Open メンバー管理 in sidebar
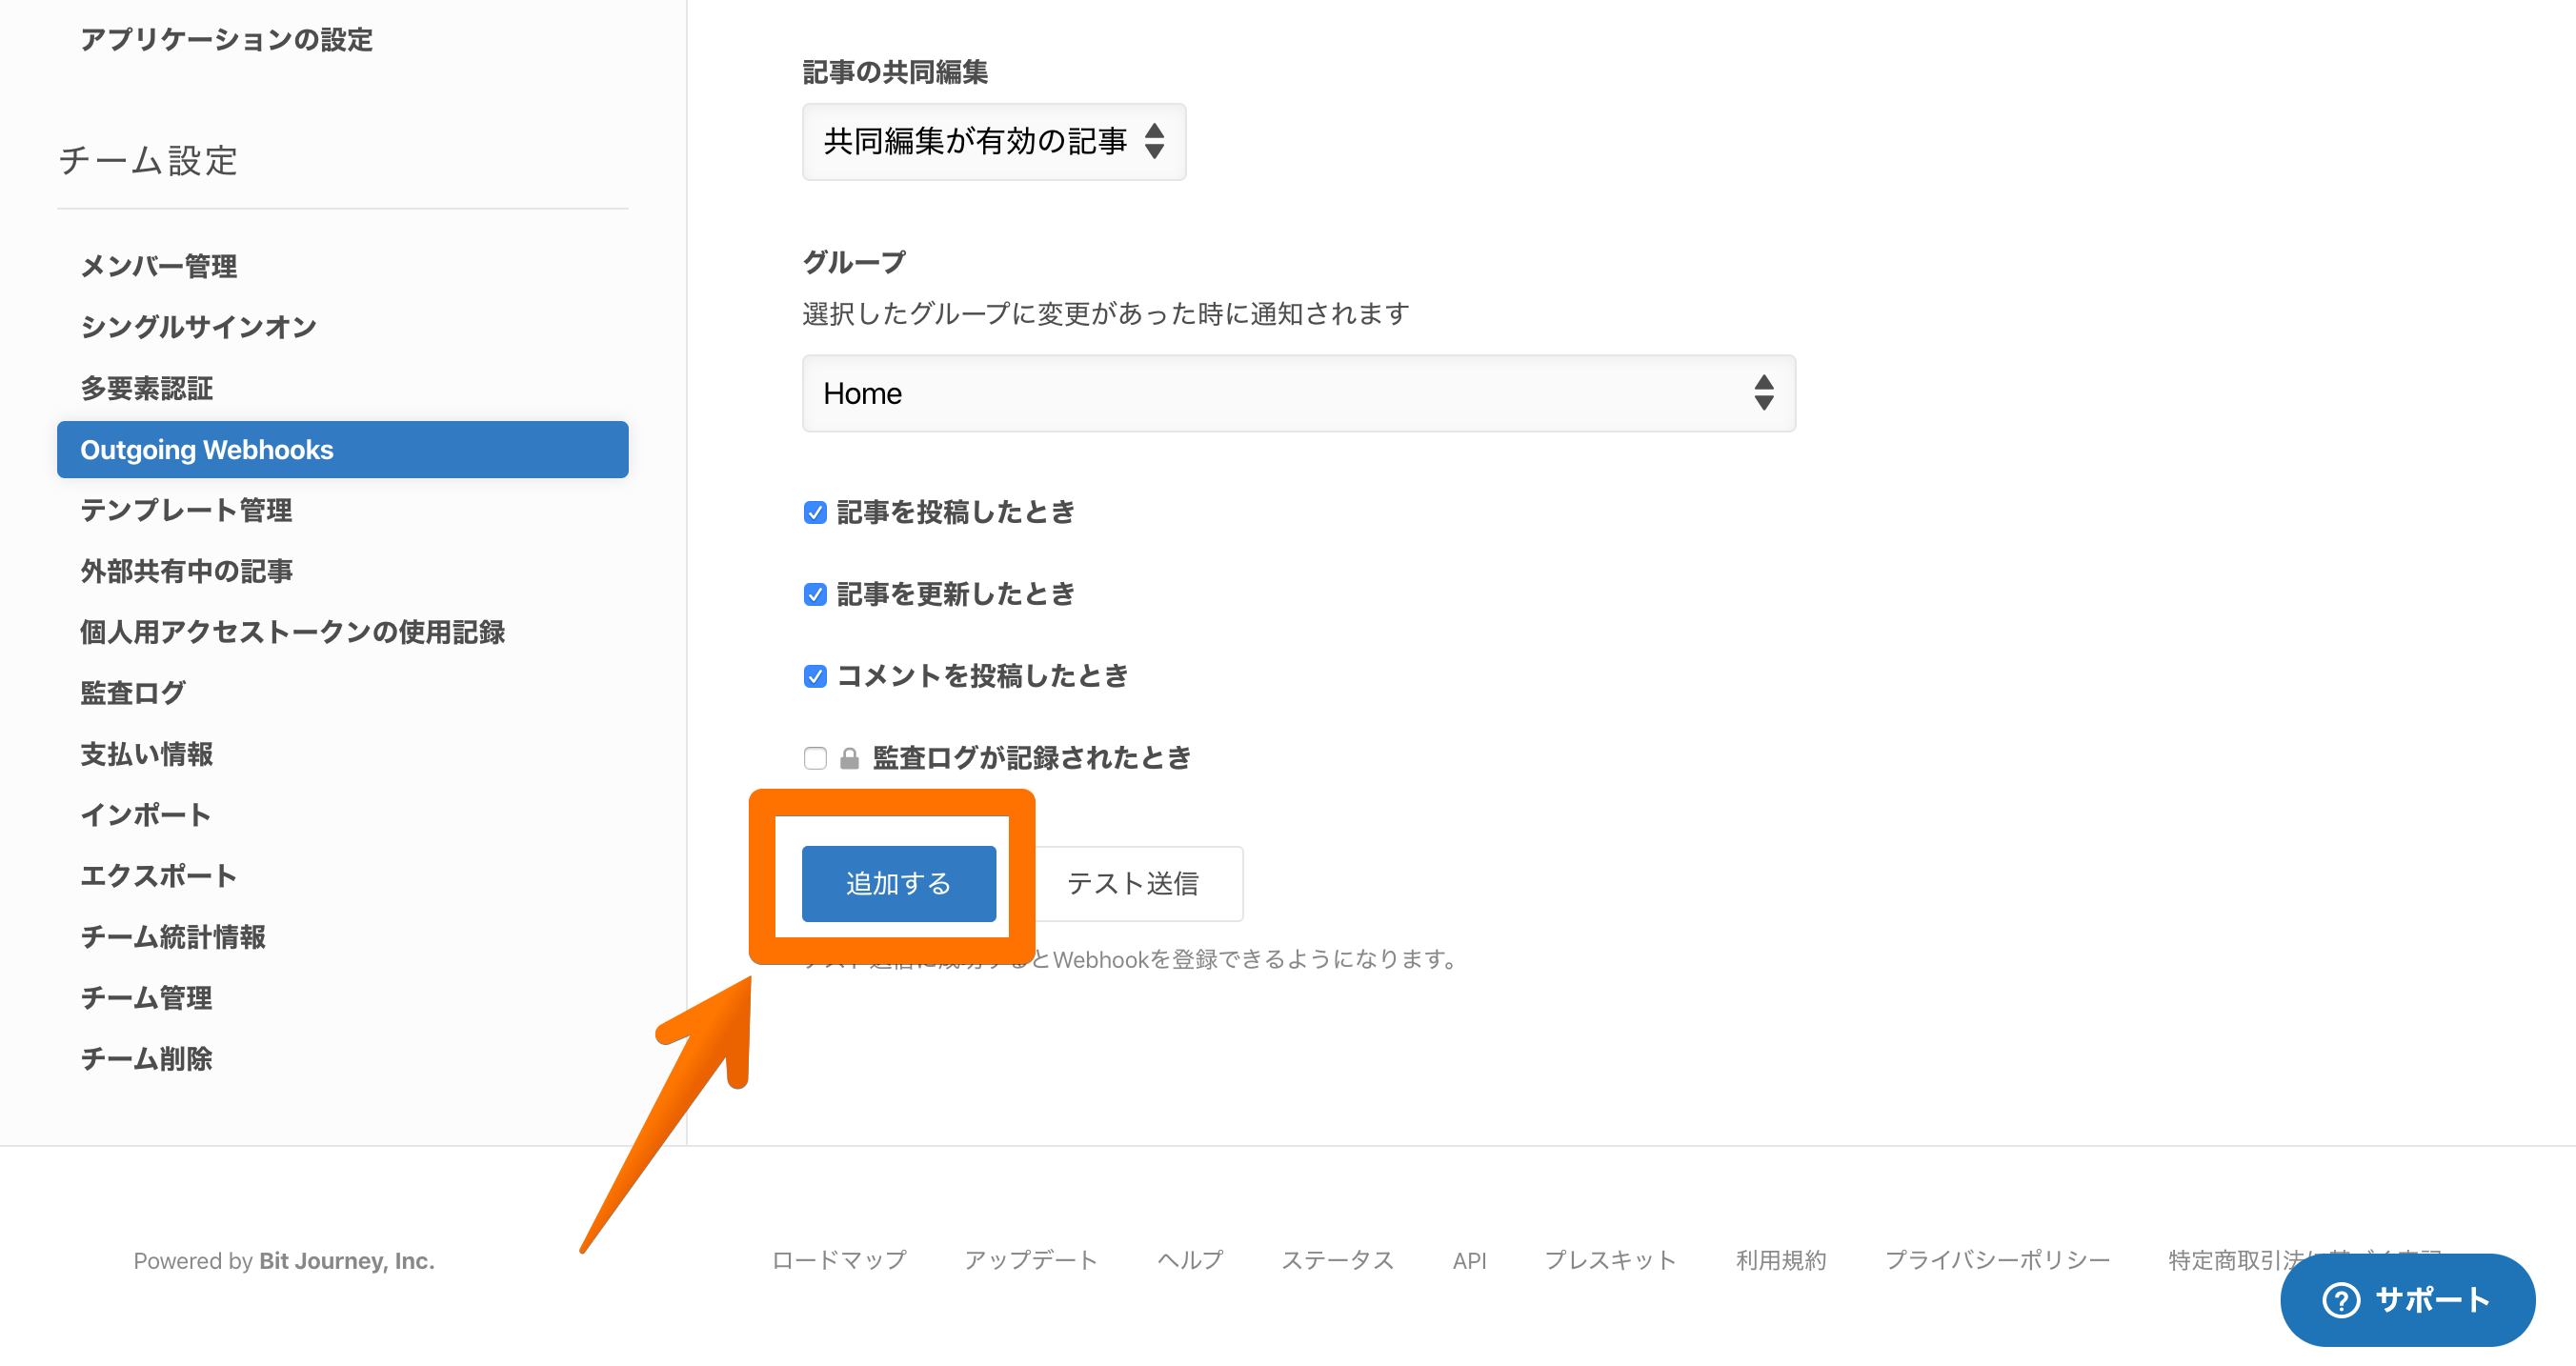 (x=159, y=266)
